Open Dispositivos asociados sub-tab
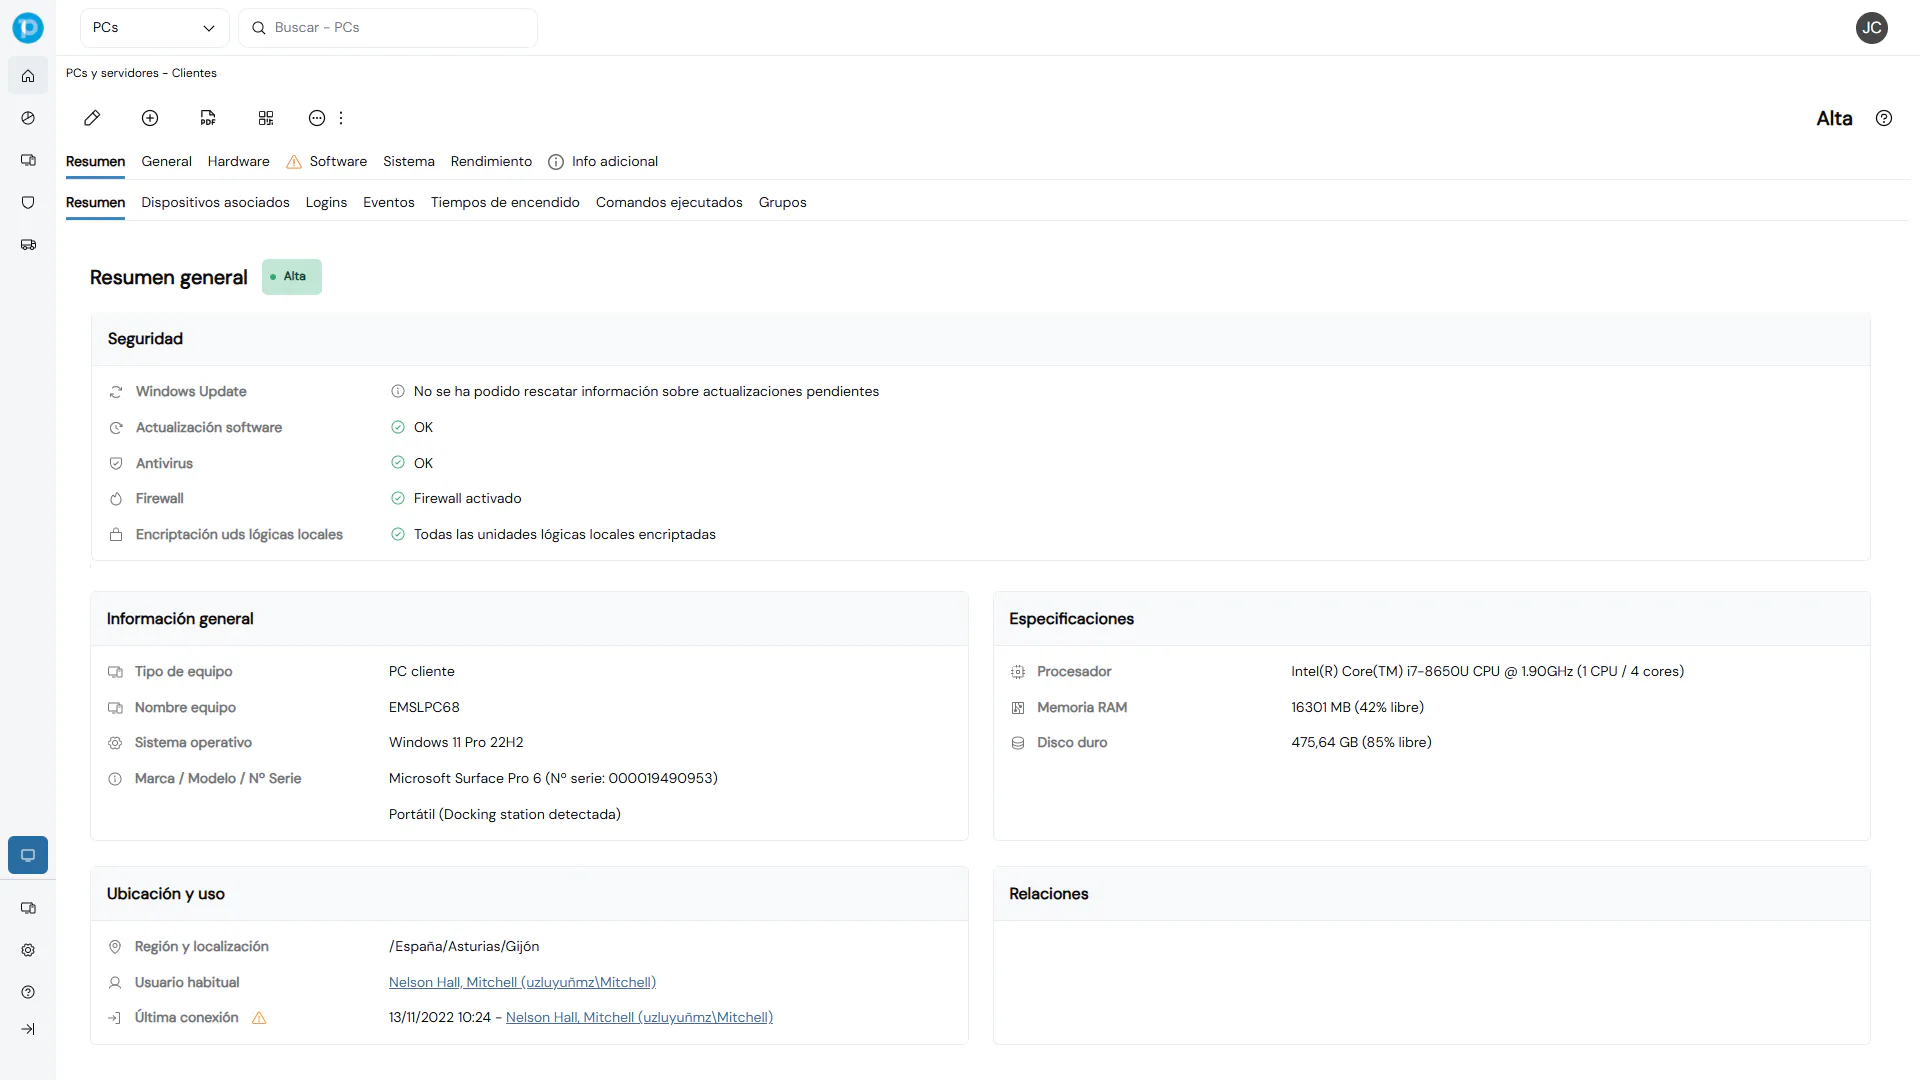Image resolution: width=1920 pixels, height=1080 pixels. pos(215,203)
